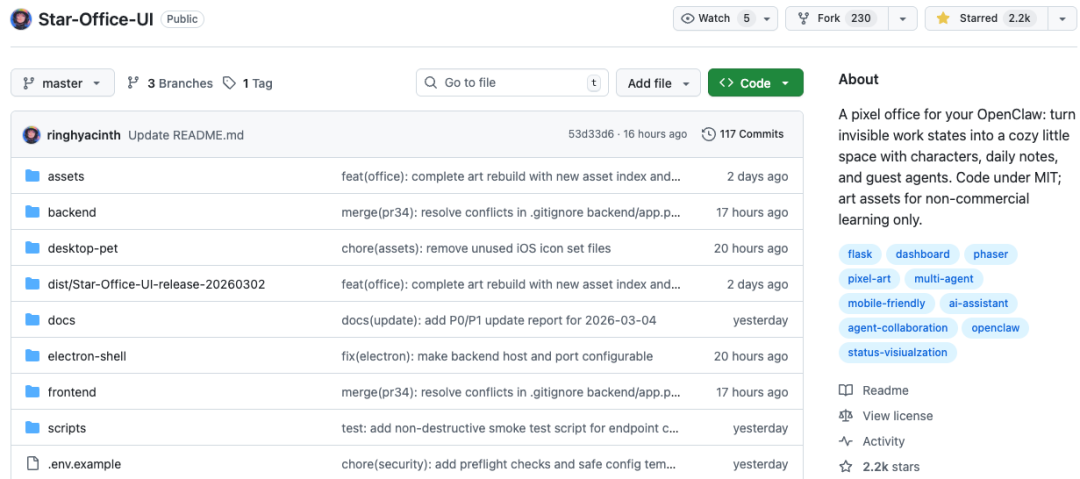
Task: Click the folder icon for assets
Action: tap(32, 176)
